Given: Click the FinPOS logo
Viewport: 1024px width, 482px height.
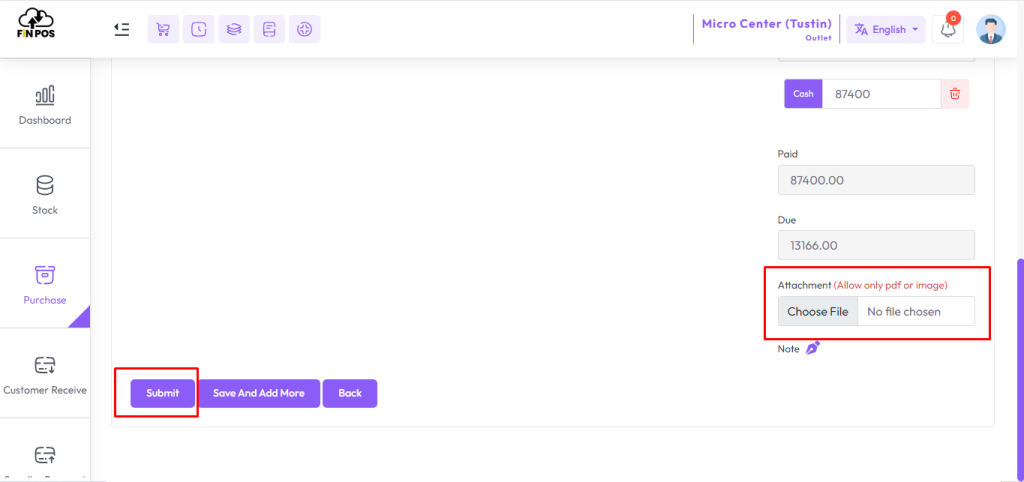Looking at the screenshot, I should click(37, 24).
